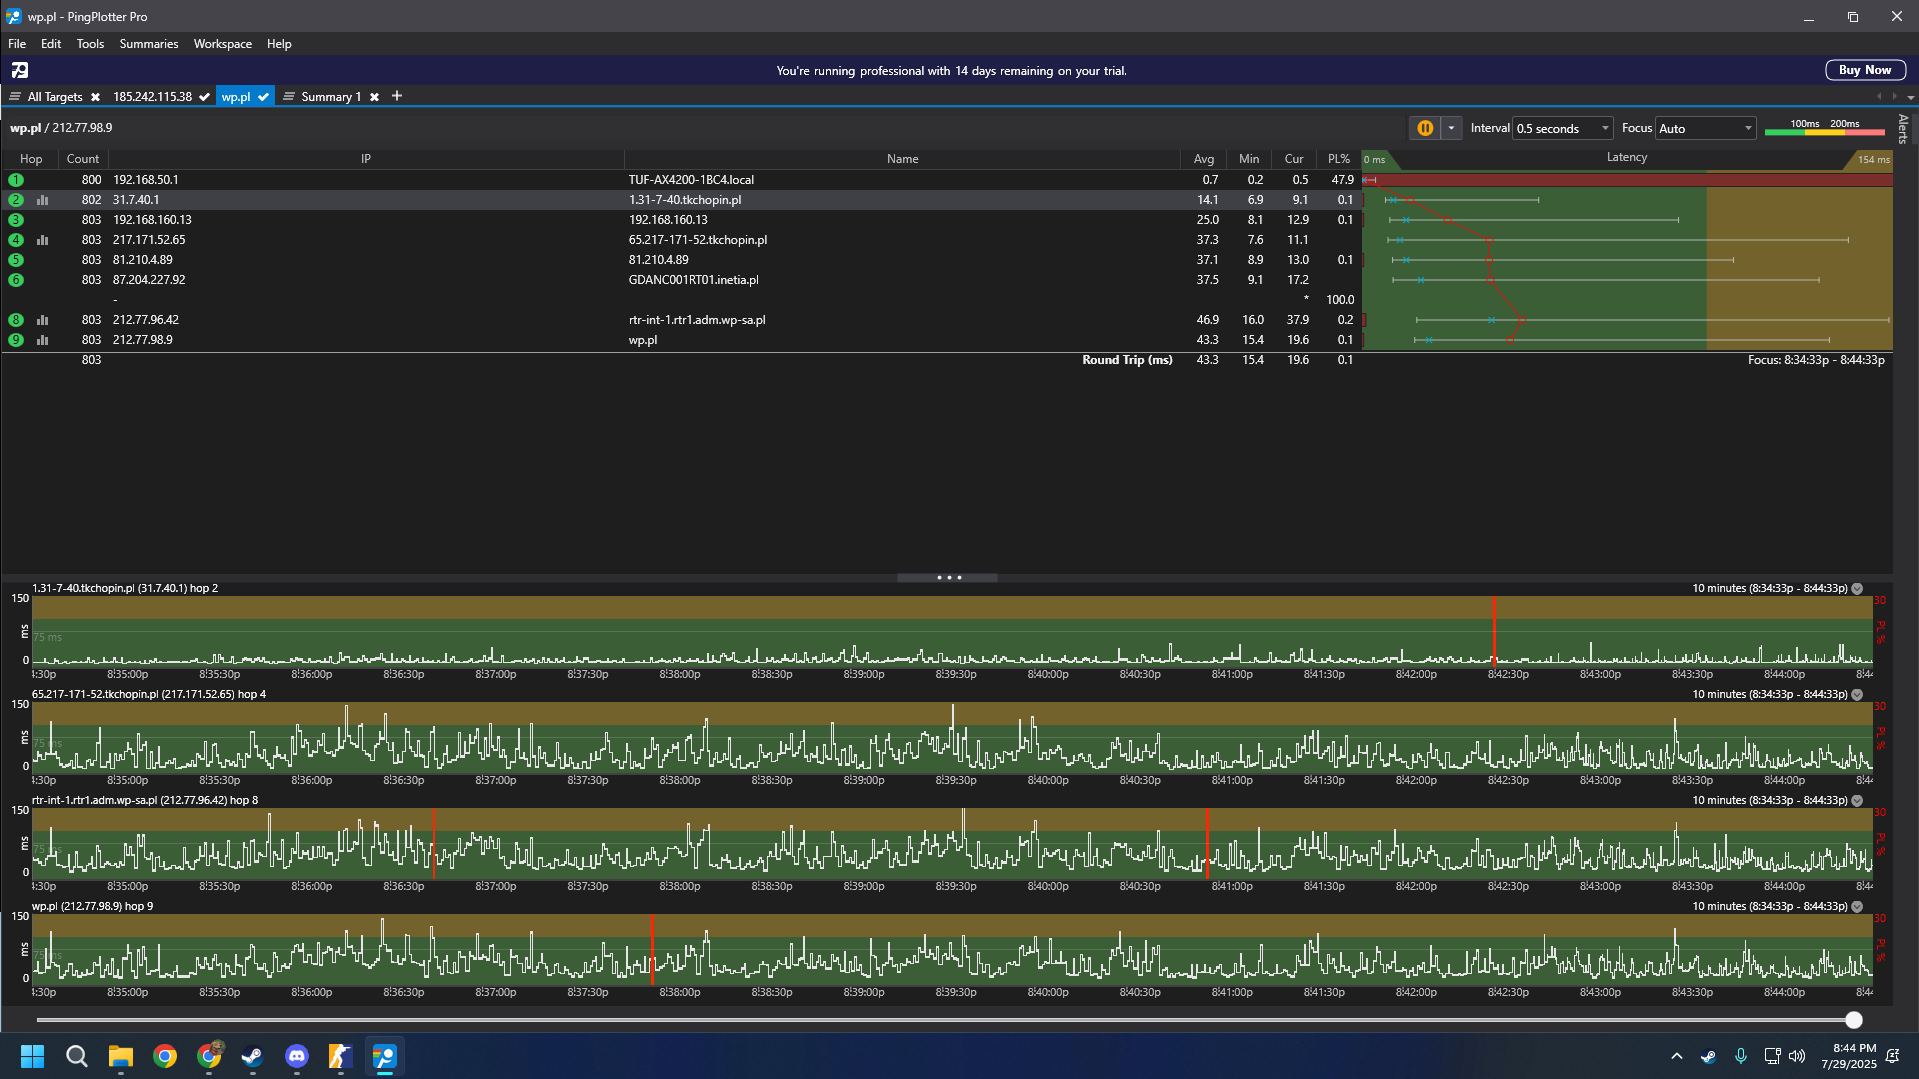The width and height of the screenshot is (1919, 1079).
Task: Expand the pause button options arrow
Action: click(1451, 128)
